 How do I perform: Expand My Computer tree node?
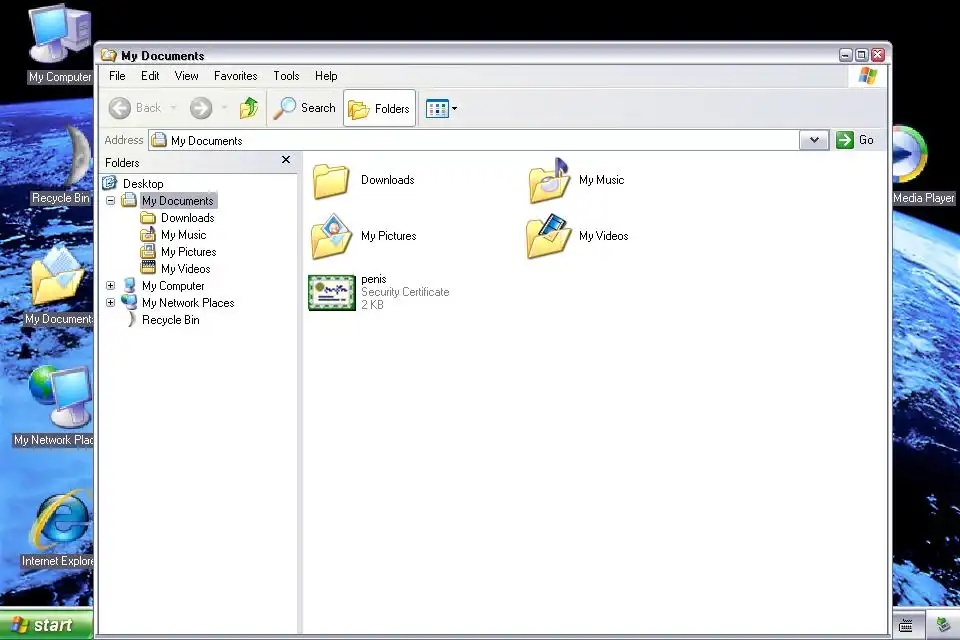pos(110,285)
